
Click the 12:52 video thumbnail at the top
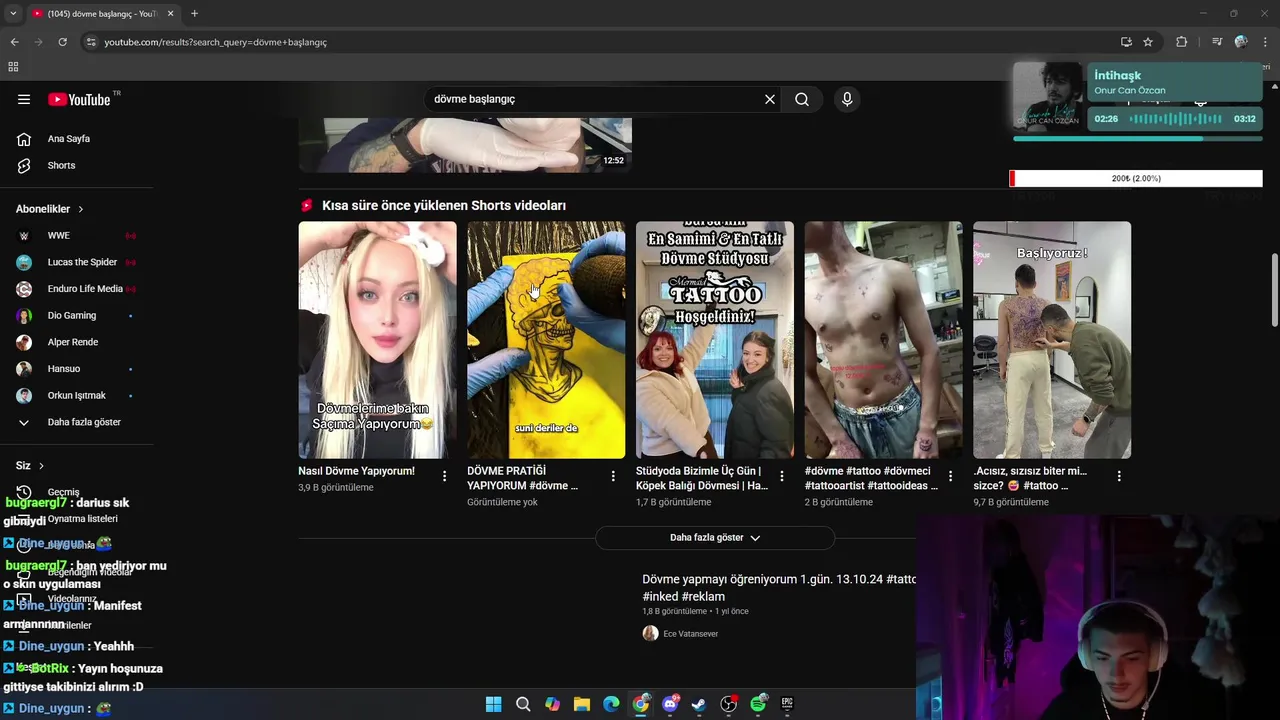tap(465, 144)
